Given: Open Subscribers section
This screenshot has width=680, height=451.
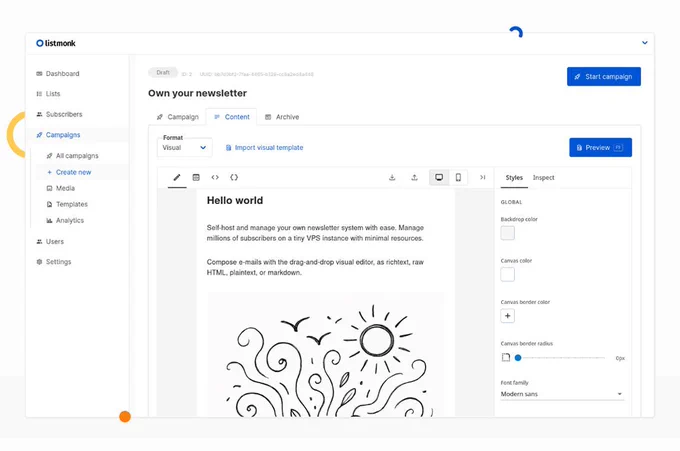Looking at the screenshot, I should (x=64, y=114).
